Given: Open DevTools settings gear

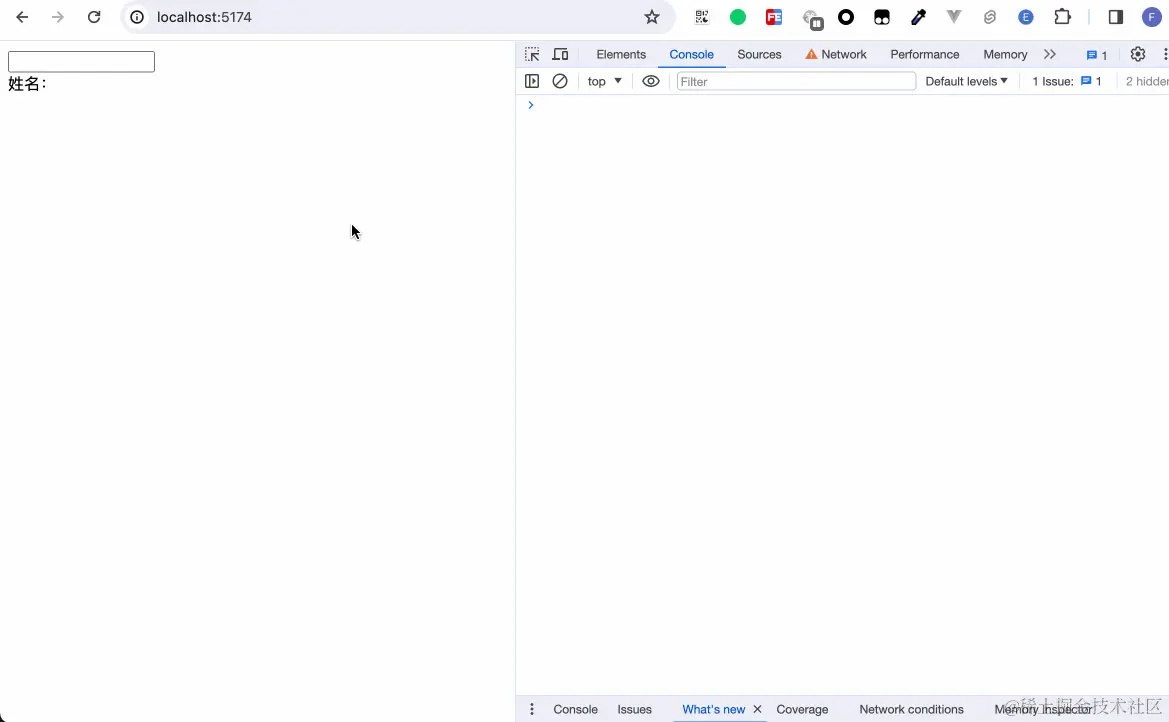Looking at the screenshot, I should [x=1138, y=54].
